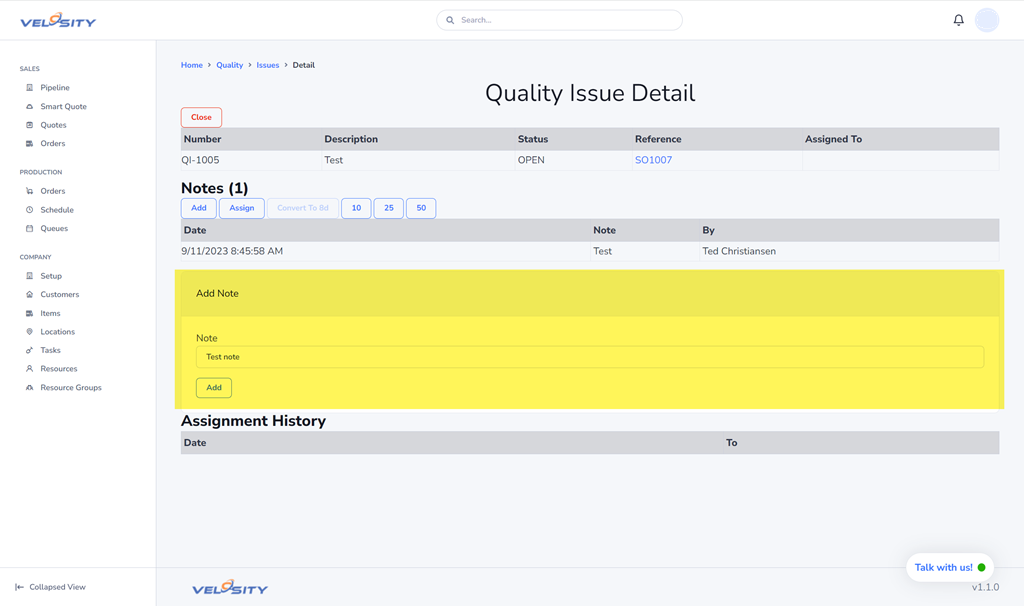Click the Schedule clock icon
Screen dimensions: 1024x606
click(30, 210)
